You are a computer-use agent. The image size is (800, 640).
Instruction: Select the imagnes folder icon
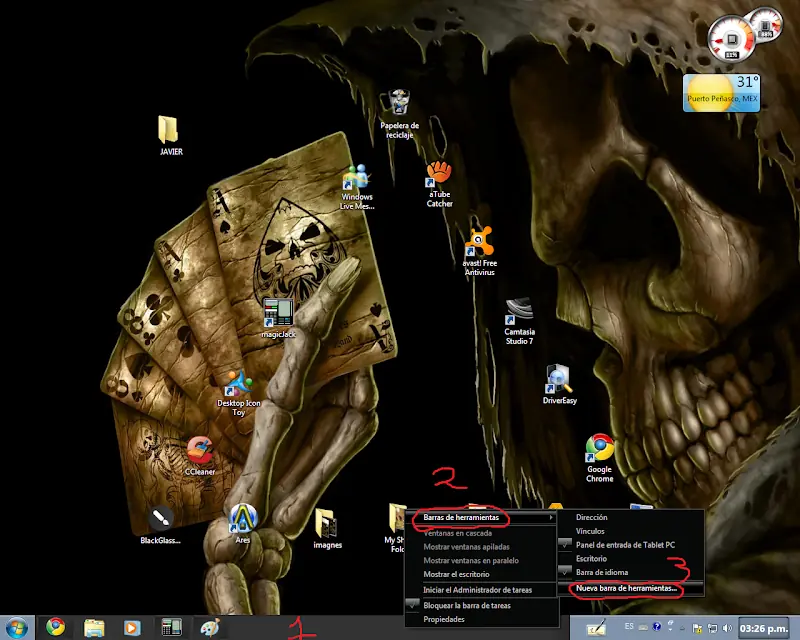(327, 528)
